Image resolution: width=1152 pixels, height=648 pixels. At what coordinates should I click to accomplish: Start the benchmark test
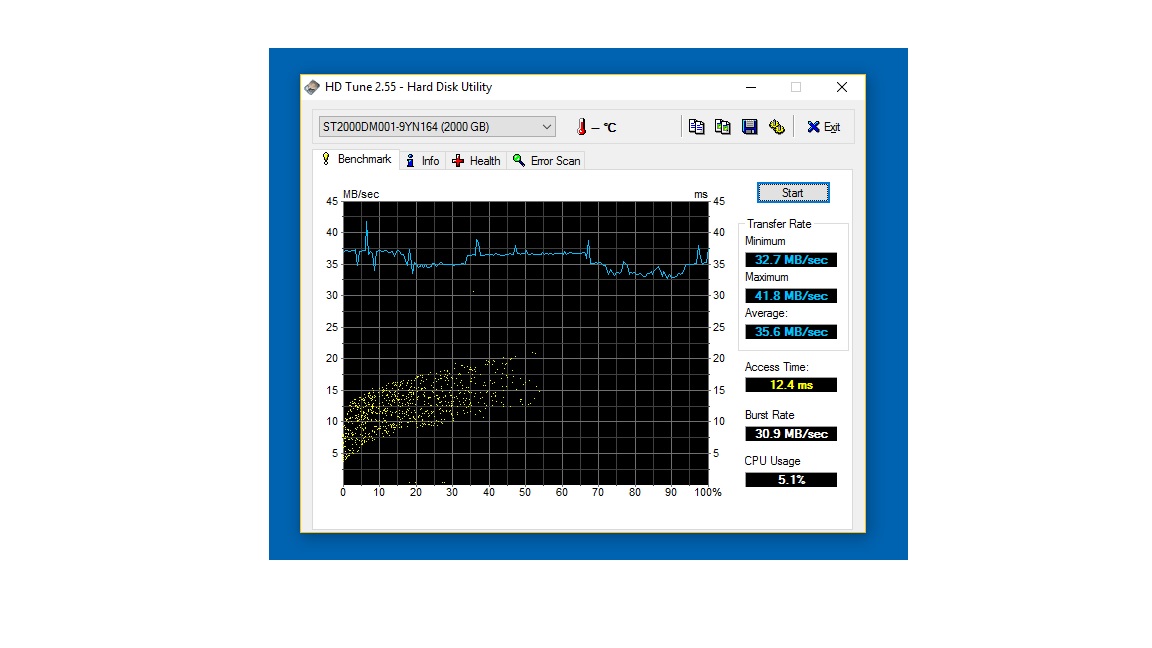click(x=793, y=192)
